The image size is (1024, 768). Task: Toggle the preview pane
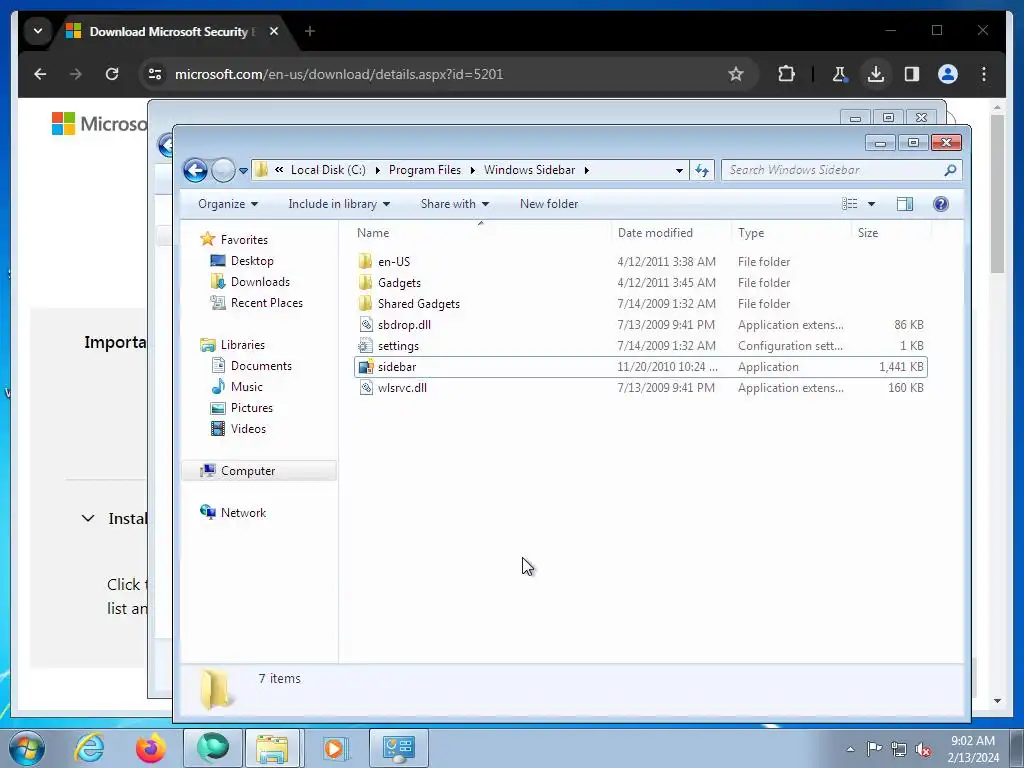(x=904, y=204)
